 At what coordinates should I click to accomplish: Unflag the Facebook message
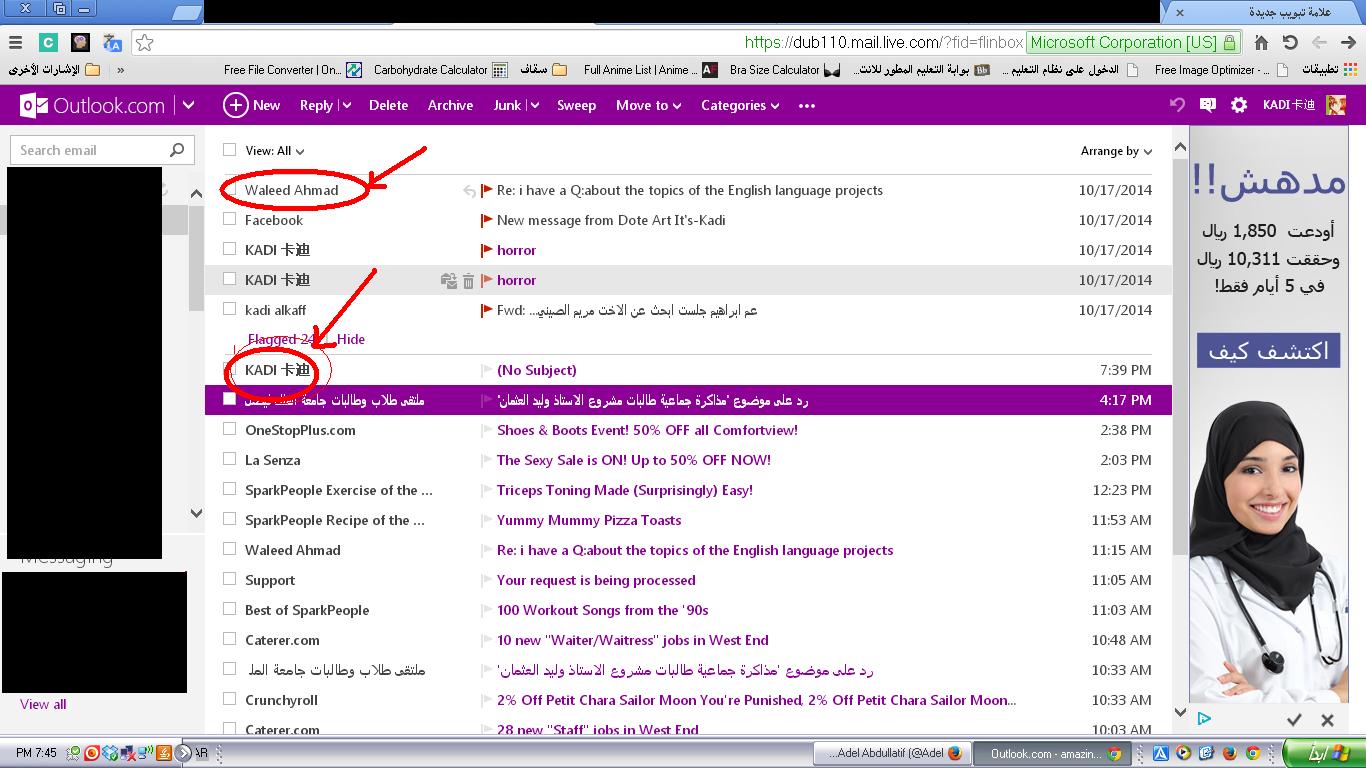point(487,220)
